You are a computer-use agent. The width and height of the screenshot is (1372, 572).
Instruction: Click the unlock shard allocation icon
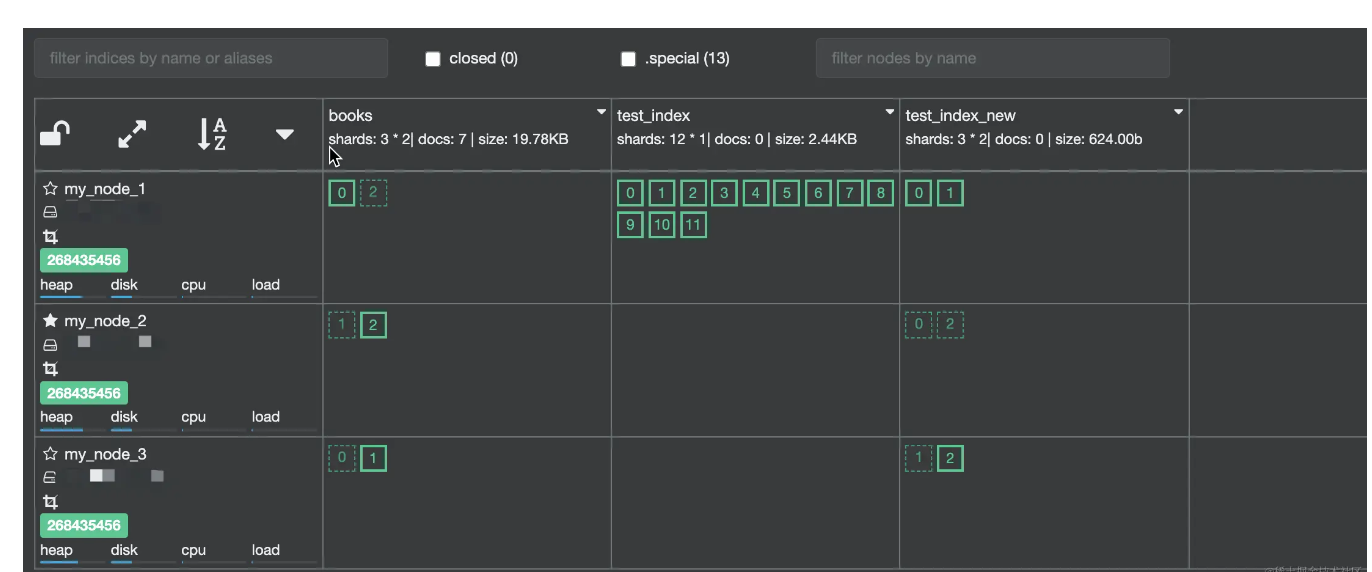pyautogui.click(x=55, y=133)
